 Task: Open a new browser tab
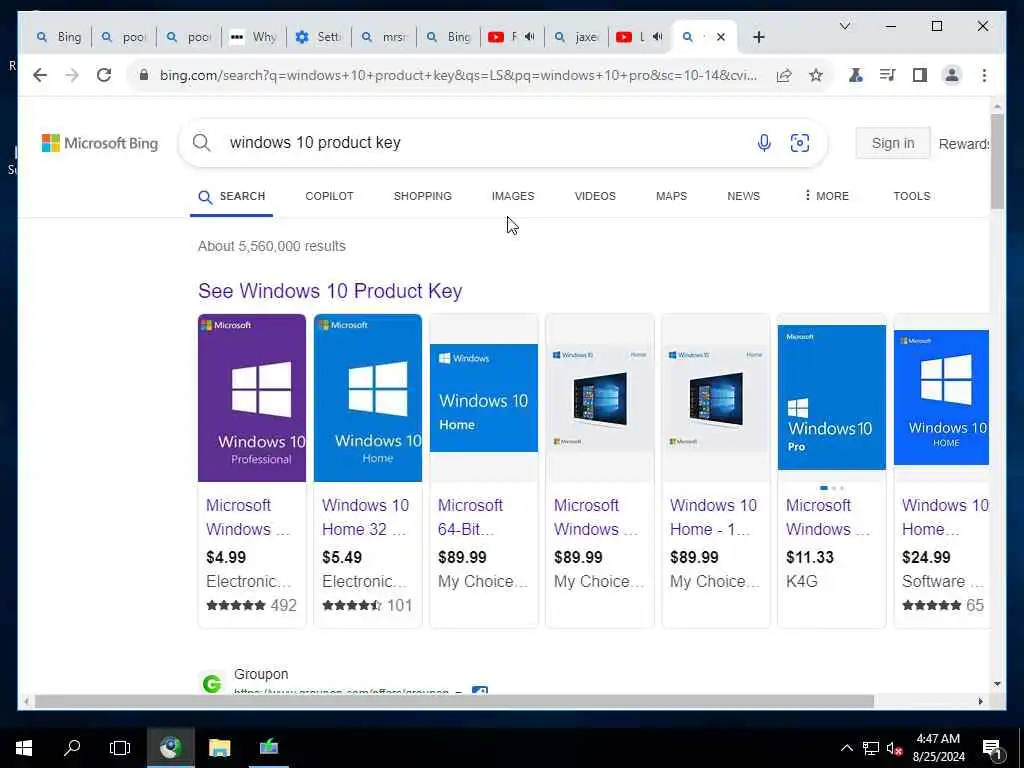click(x=758, y=37)
